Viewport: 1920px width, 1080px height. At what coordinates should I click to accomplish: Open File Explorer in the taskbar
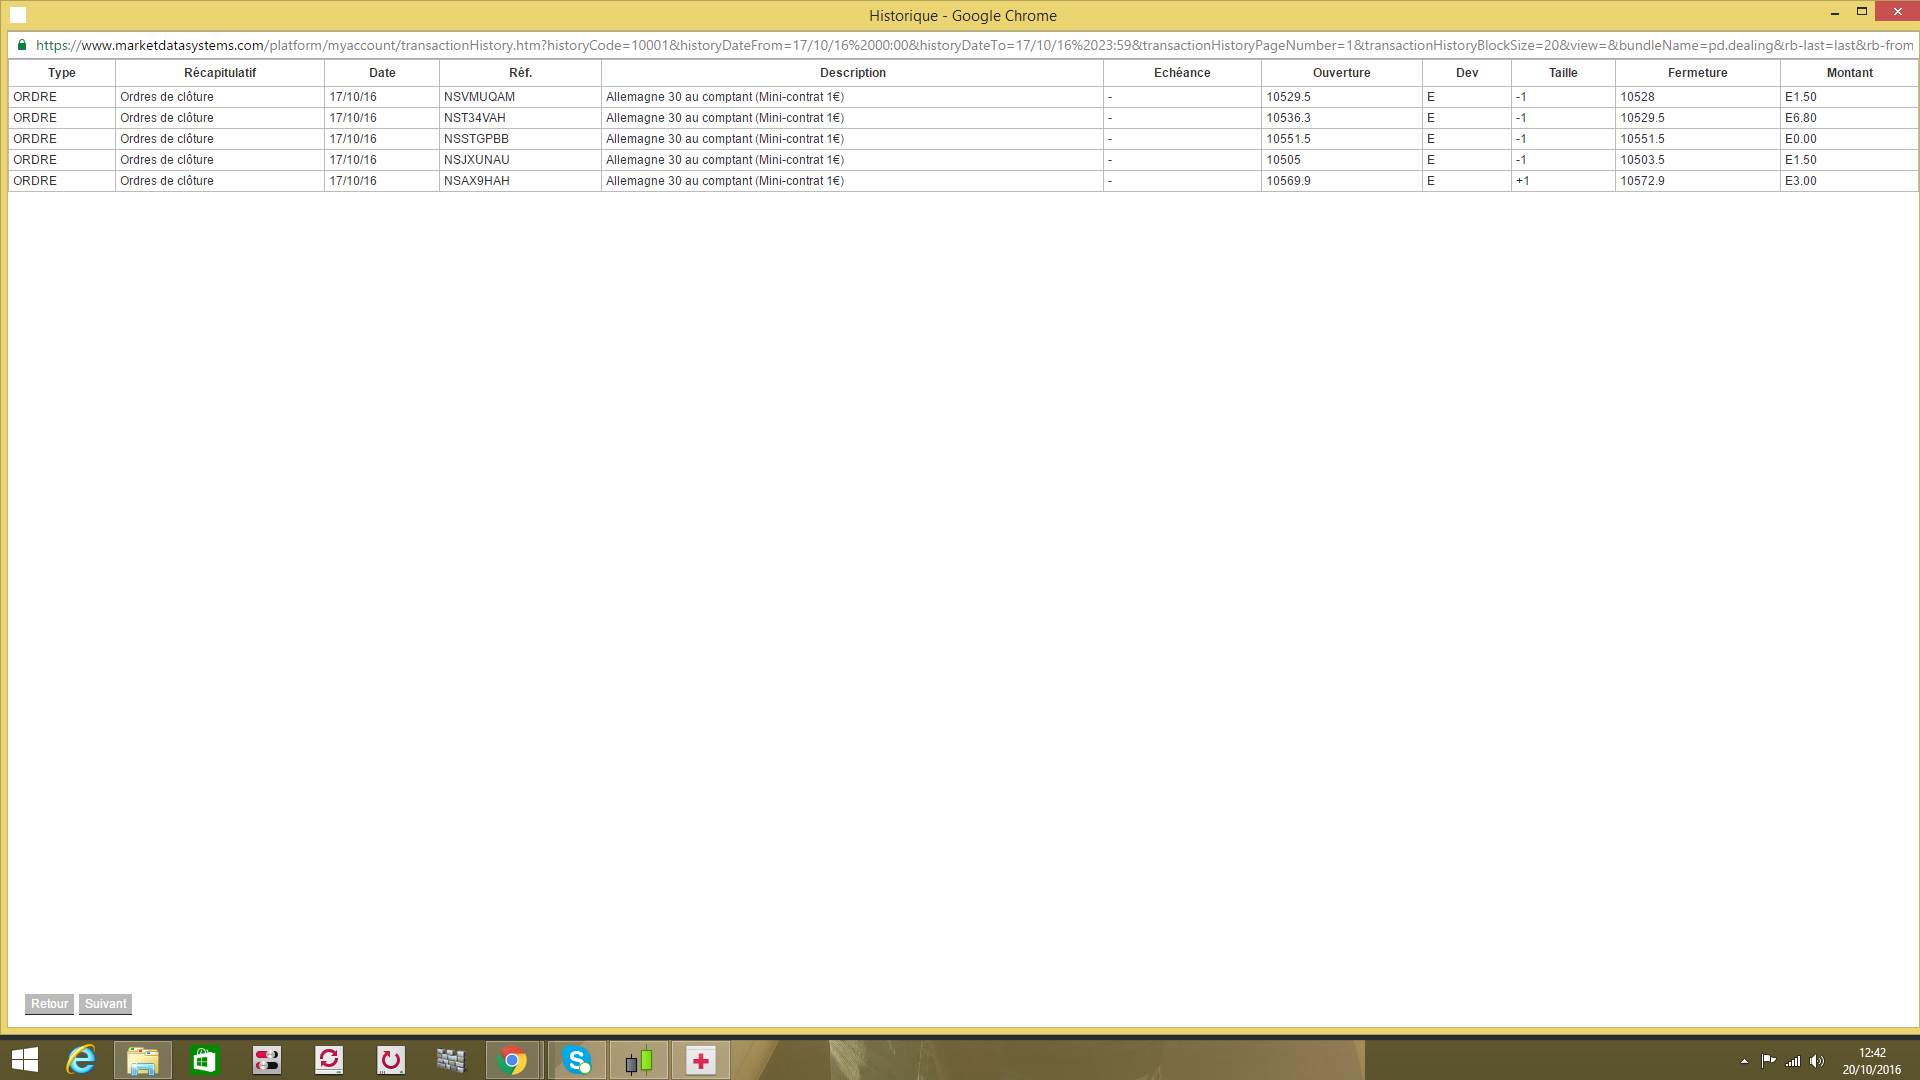tap(143, 1060)
